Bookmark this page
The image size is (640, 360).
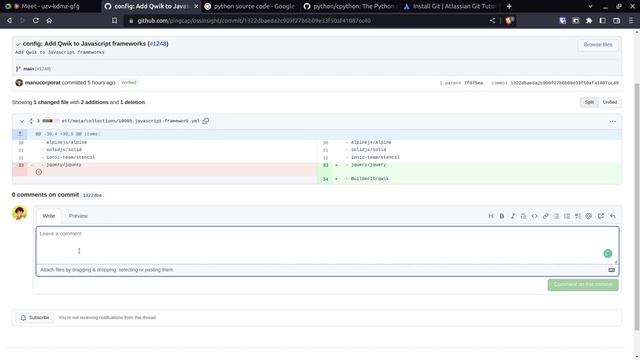tap(114, 20)
